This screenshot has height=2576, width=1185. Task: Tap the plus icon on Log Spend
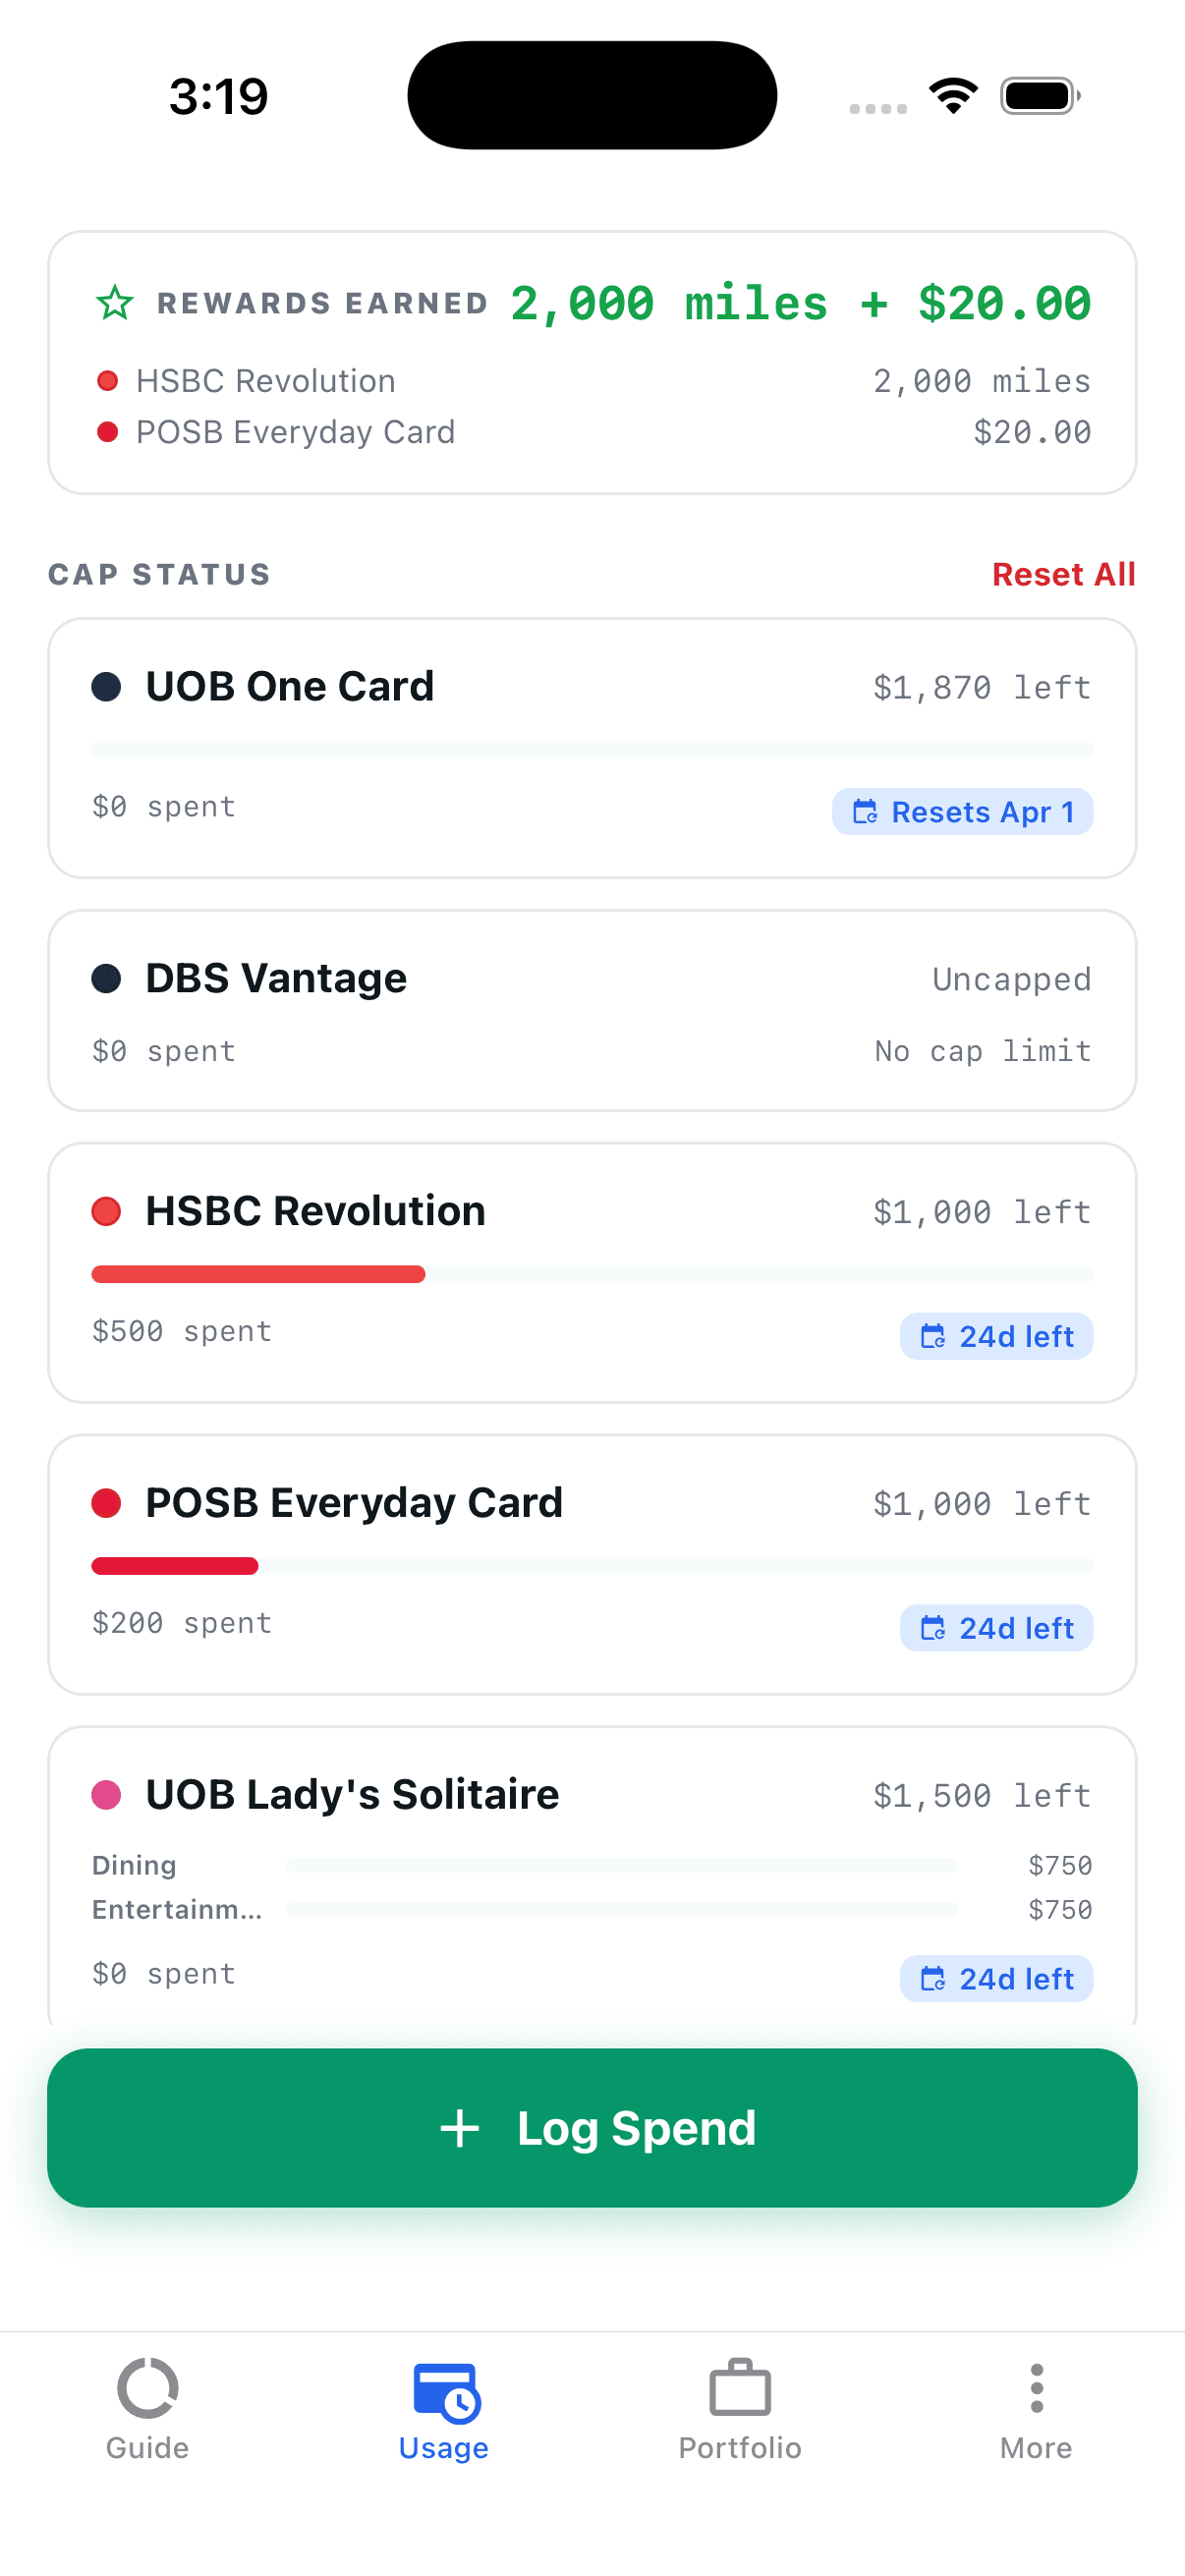click(x=460, y=2128)
